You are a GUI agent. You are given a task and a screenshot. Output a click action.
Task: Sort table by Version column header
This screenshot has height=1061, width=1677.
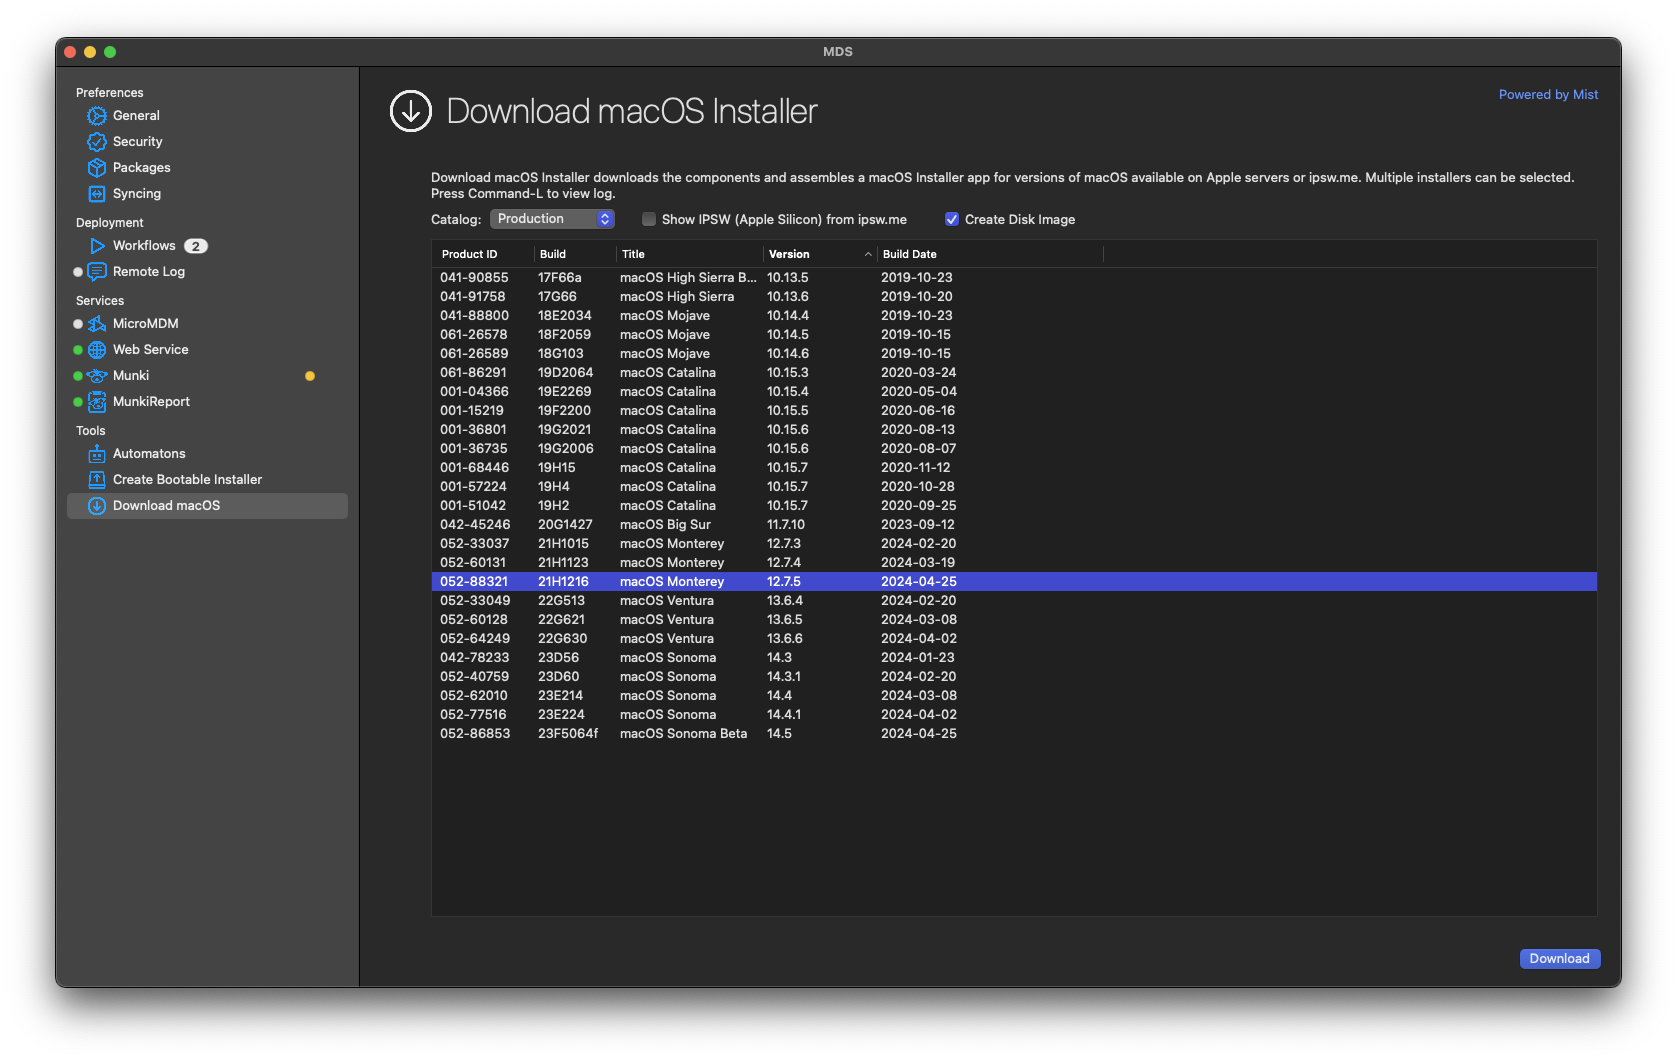[819, 254]
